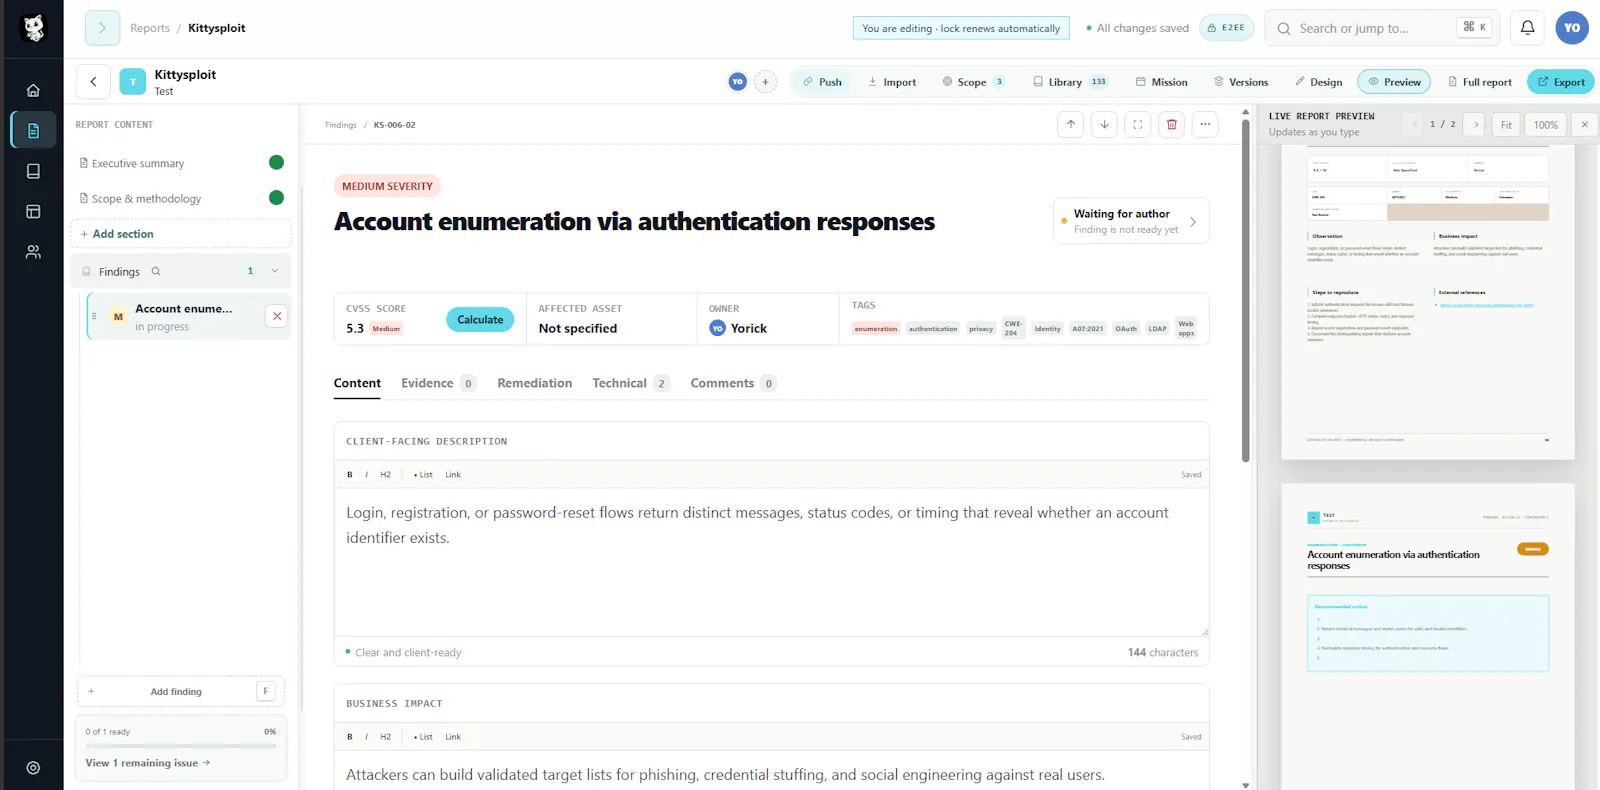The height and width of the screenshot is (790, 1600).
Task: Switch to the Comments tab
Action: tap(733, 383)
